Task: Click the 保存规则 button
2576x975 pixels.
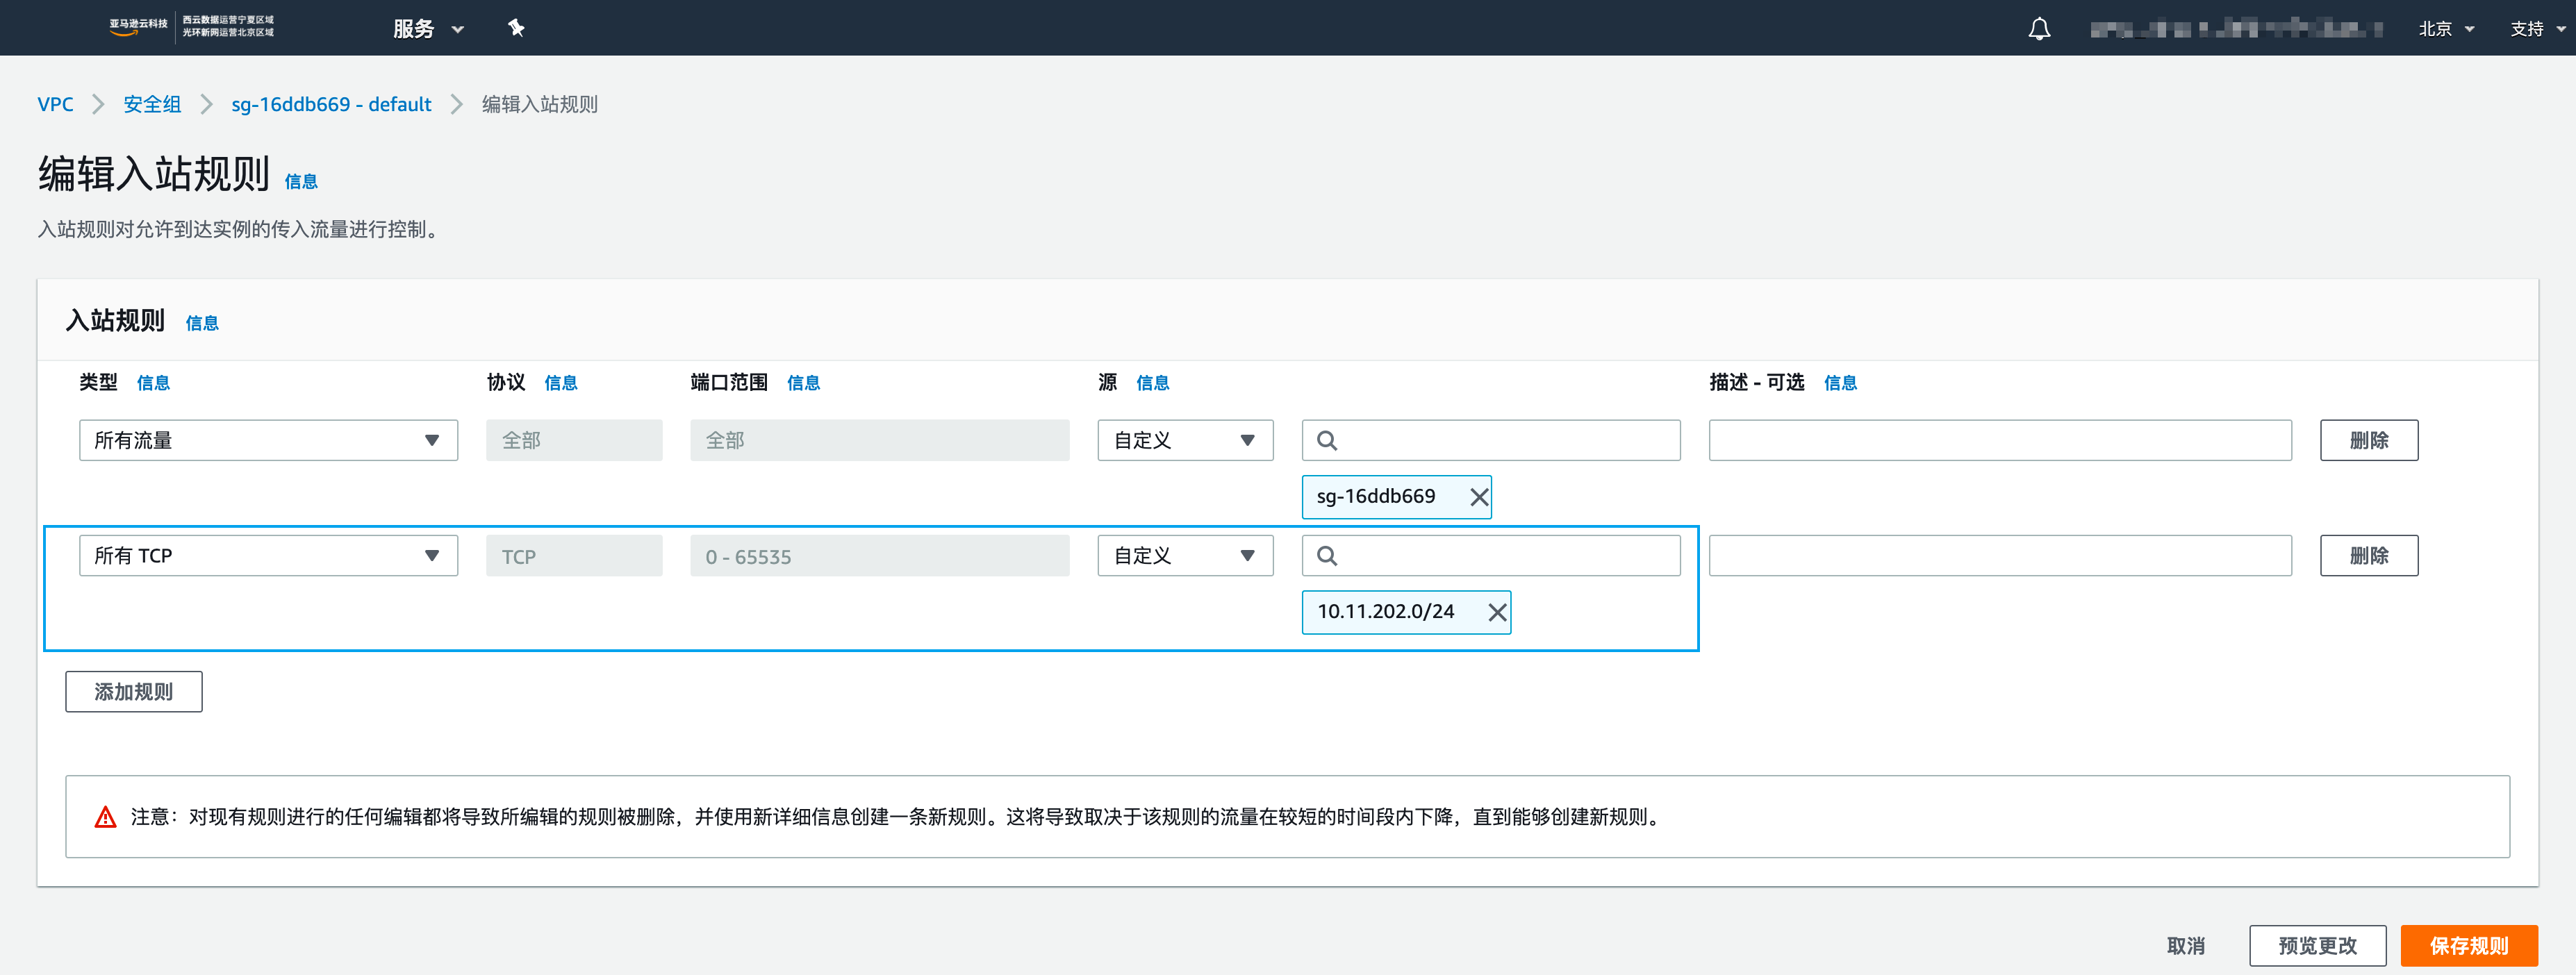Action: point(2468,945)
